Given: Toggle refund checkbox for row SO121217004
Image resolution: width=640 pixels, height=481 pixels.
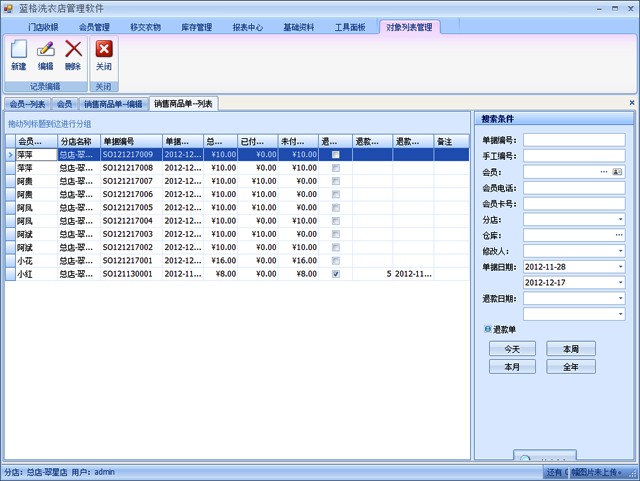Looking at the screenshot, I should pyautogui.click(x=336, y=221).
